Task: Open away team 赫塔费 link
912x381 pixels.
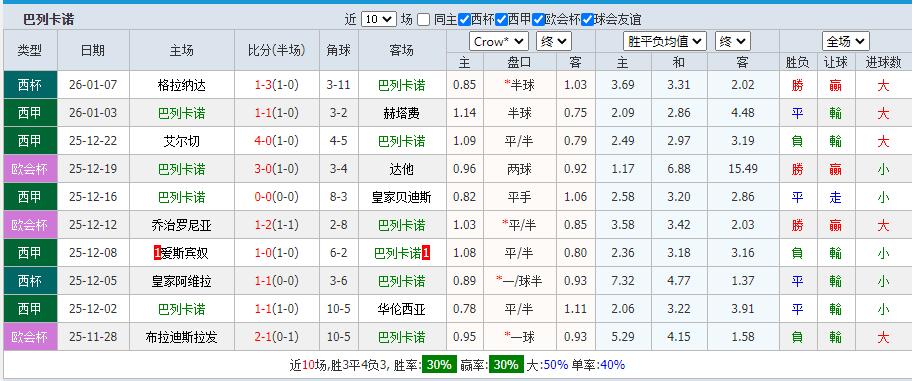Action: [401, 113]
